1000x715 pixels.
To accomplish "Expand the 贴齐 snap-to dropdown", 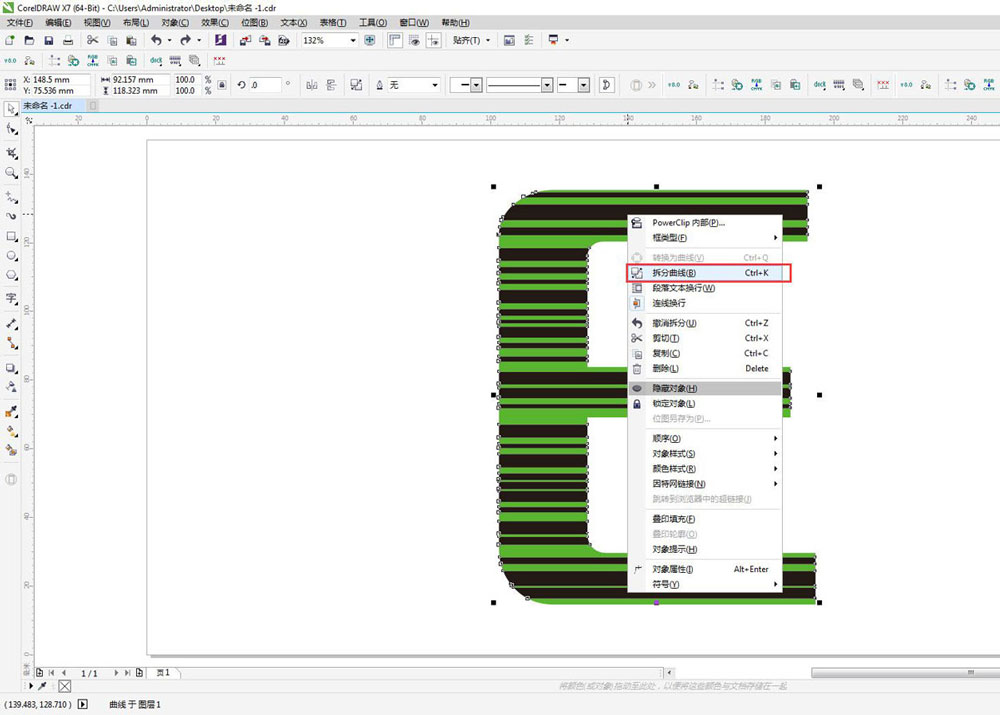I will point(472,41).
